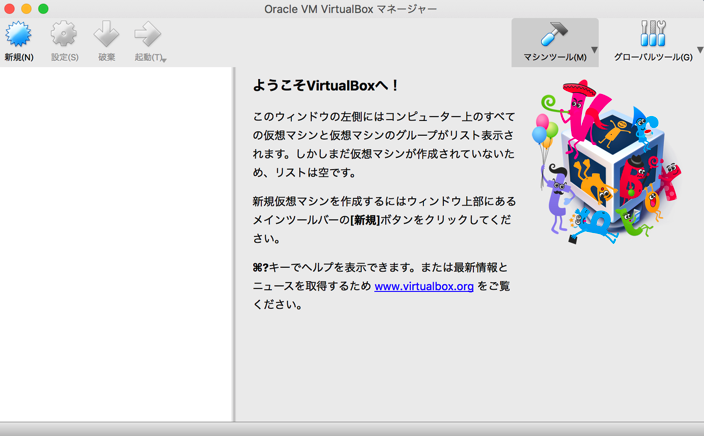Open the www.virtualbox.org link
This screenshot has height=436, width=706.
(x=424, y=286)
